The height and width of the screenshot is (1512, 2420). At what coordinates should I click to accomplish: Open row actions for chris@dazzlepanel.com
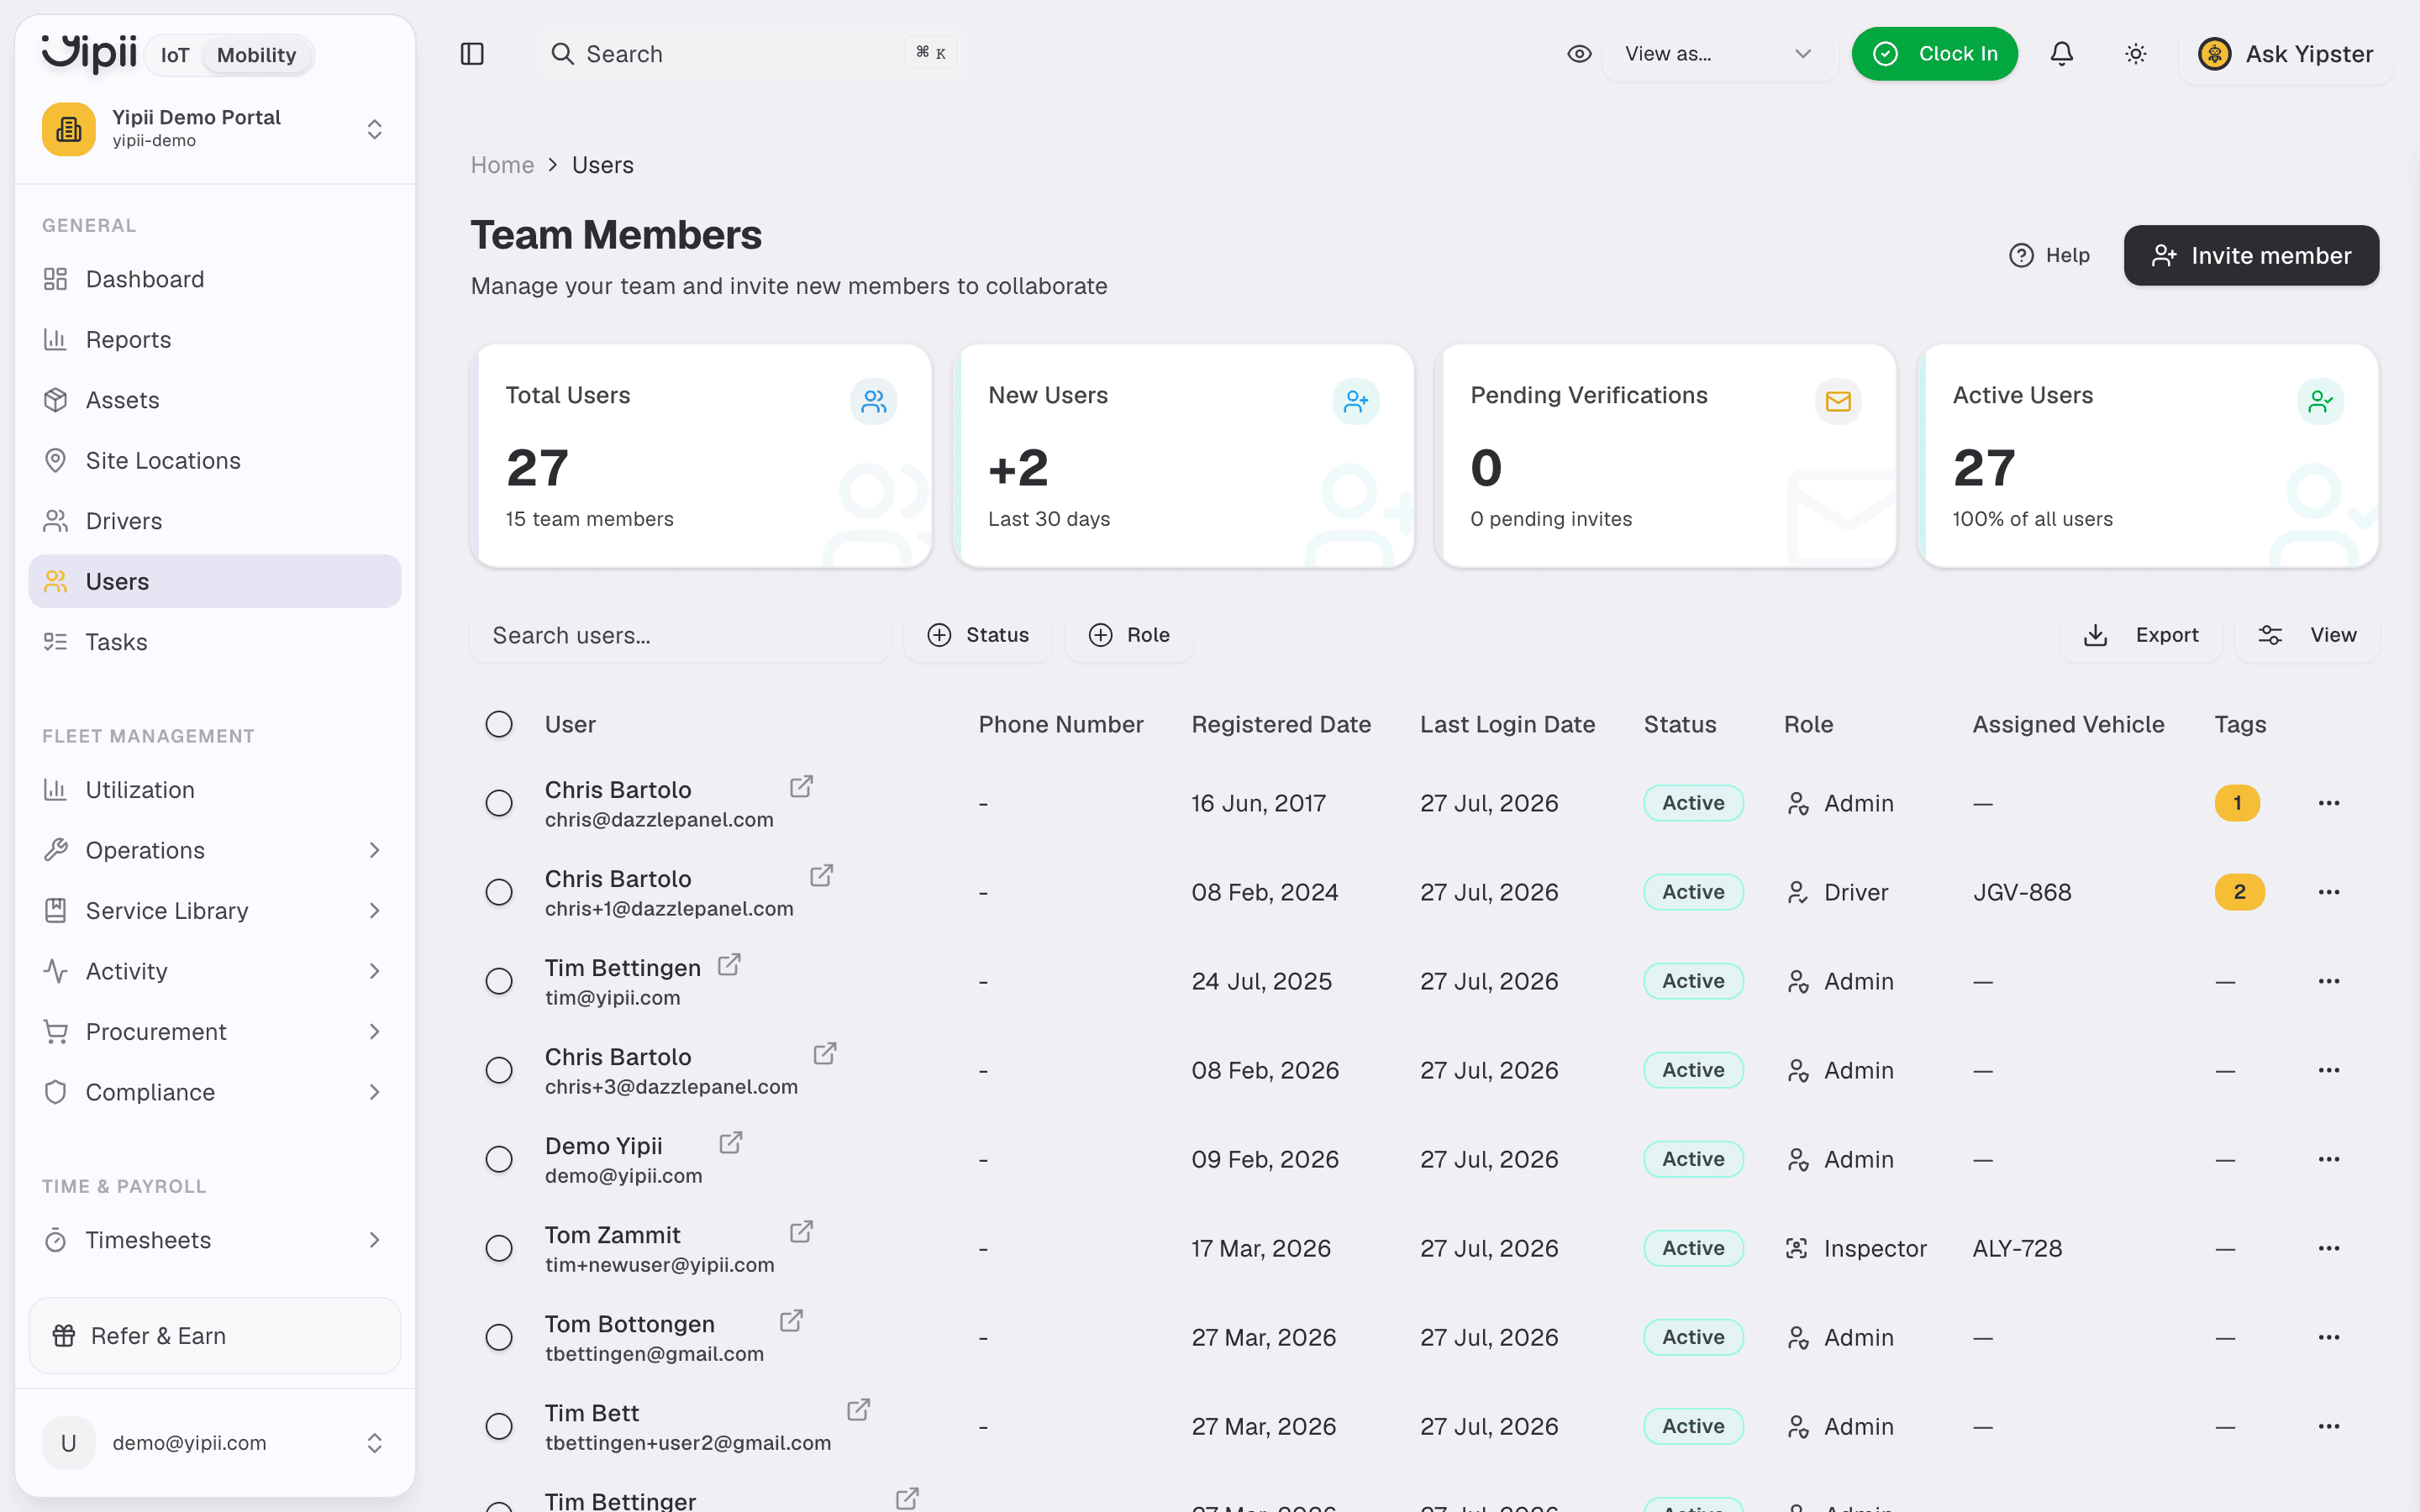2329,803
